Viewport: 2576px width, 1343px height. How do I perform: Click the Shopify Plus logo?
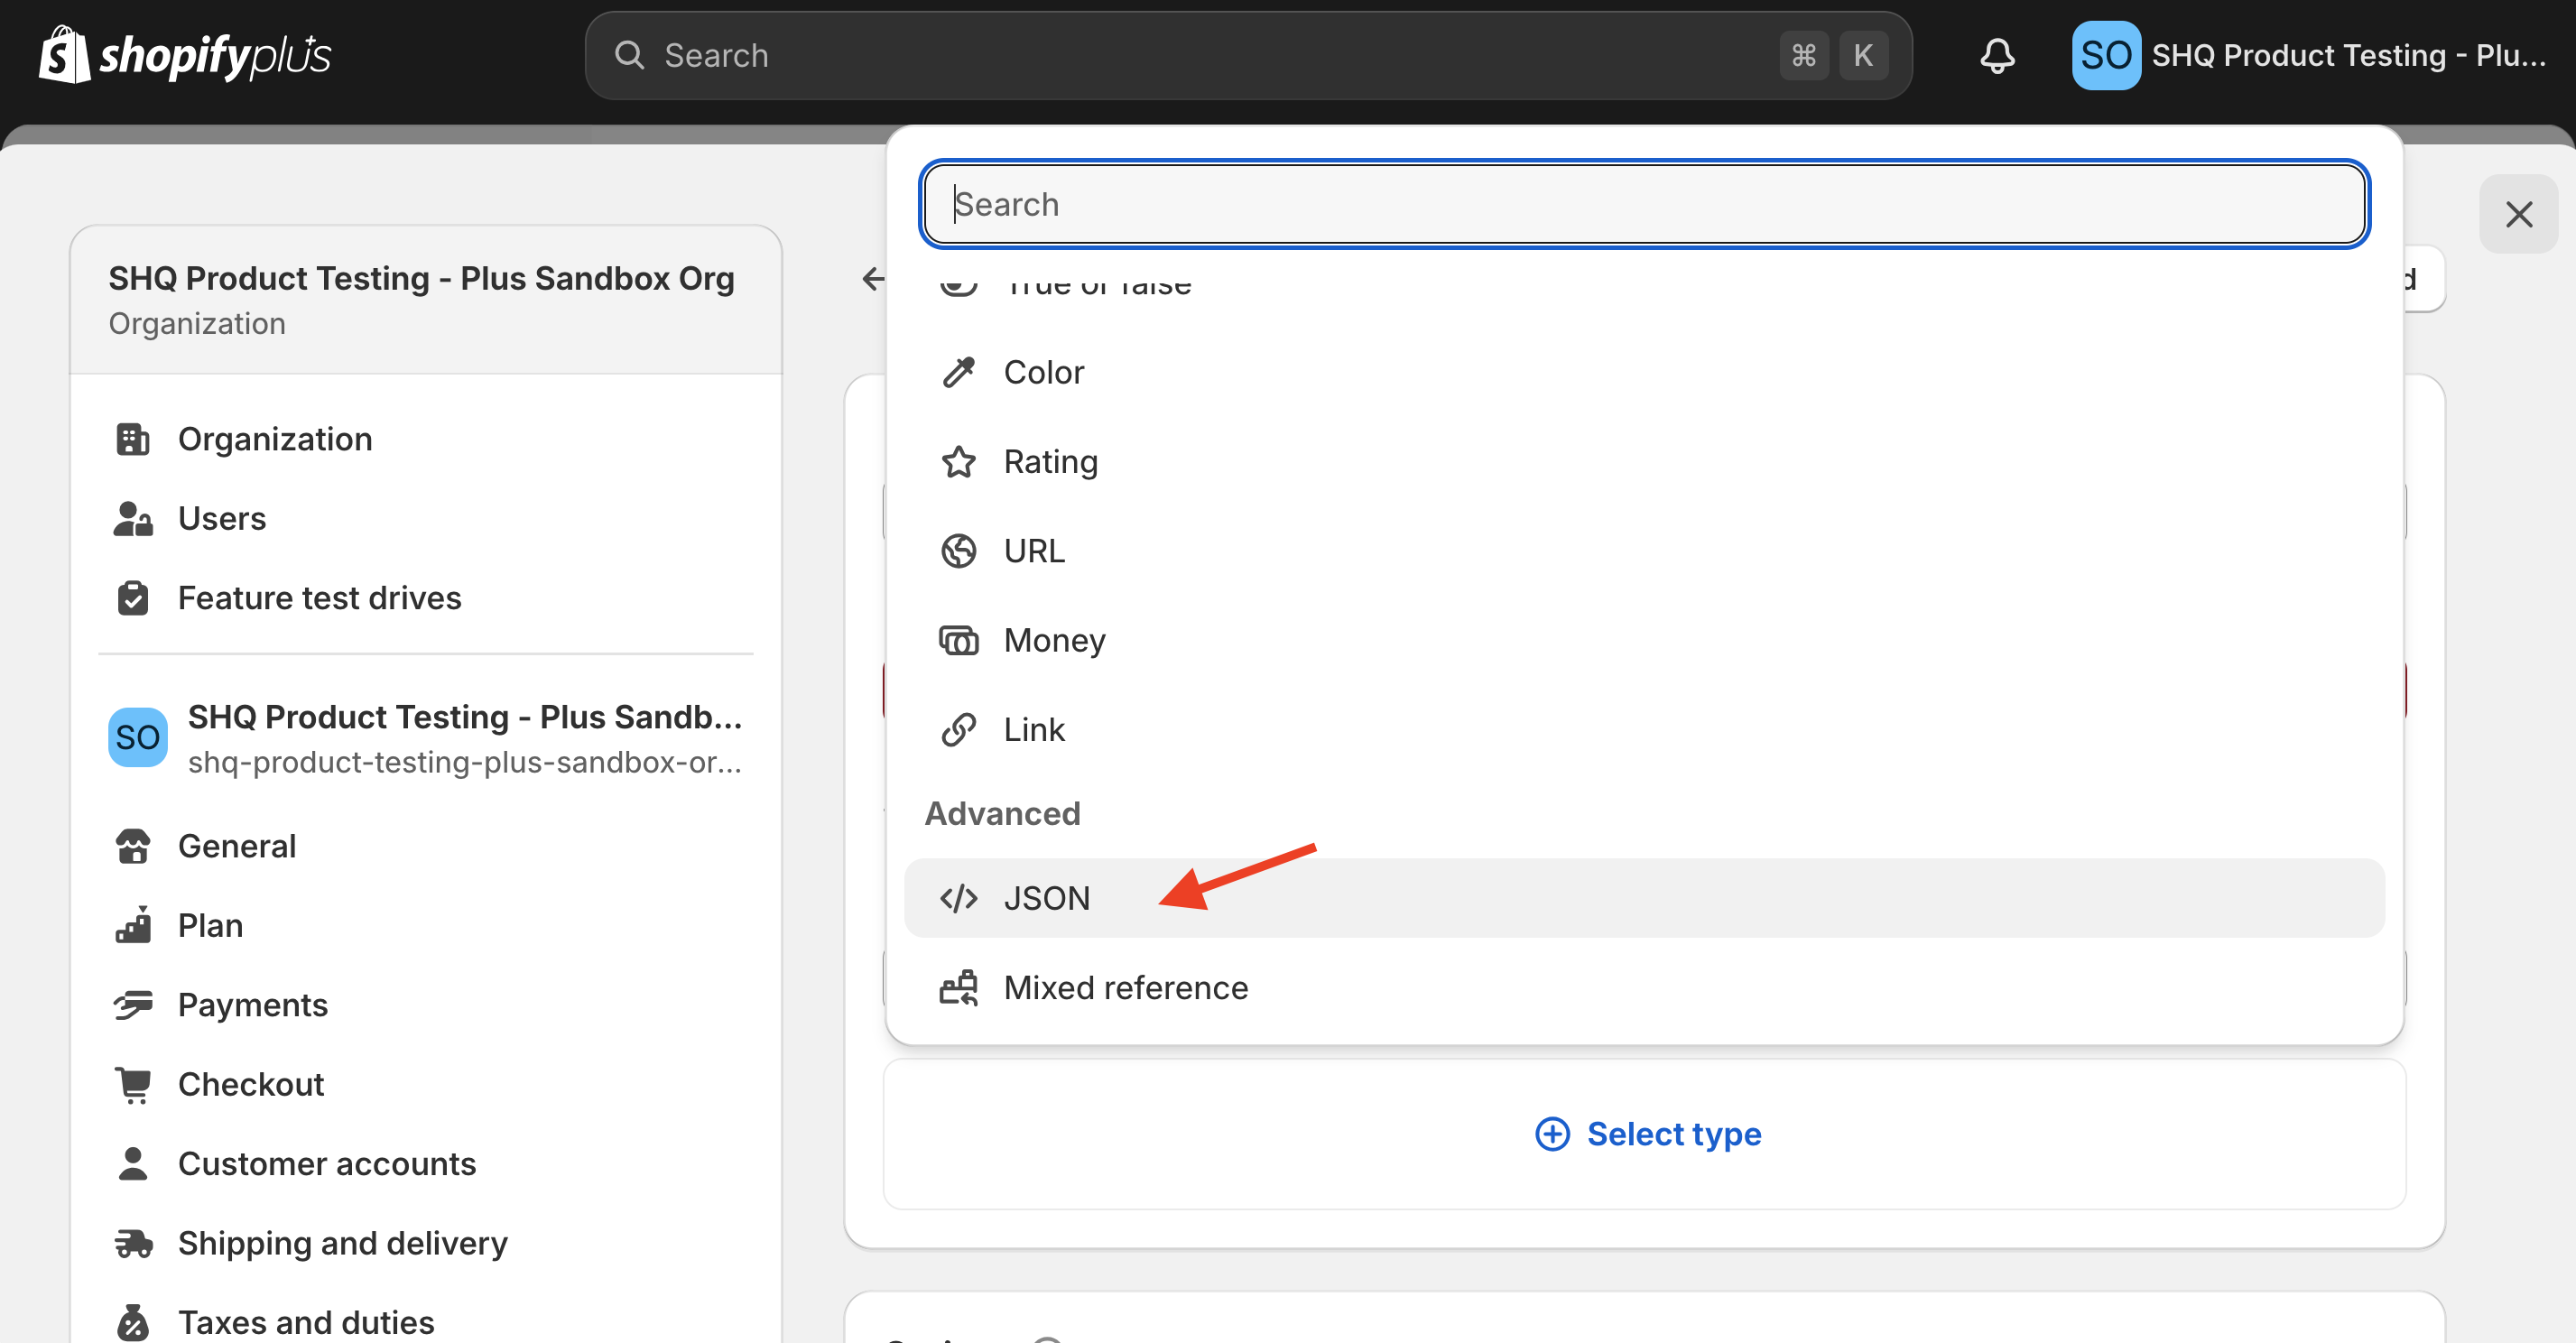point(185,55)
